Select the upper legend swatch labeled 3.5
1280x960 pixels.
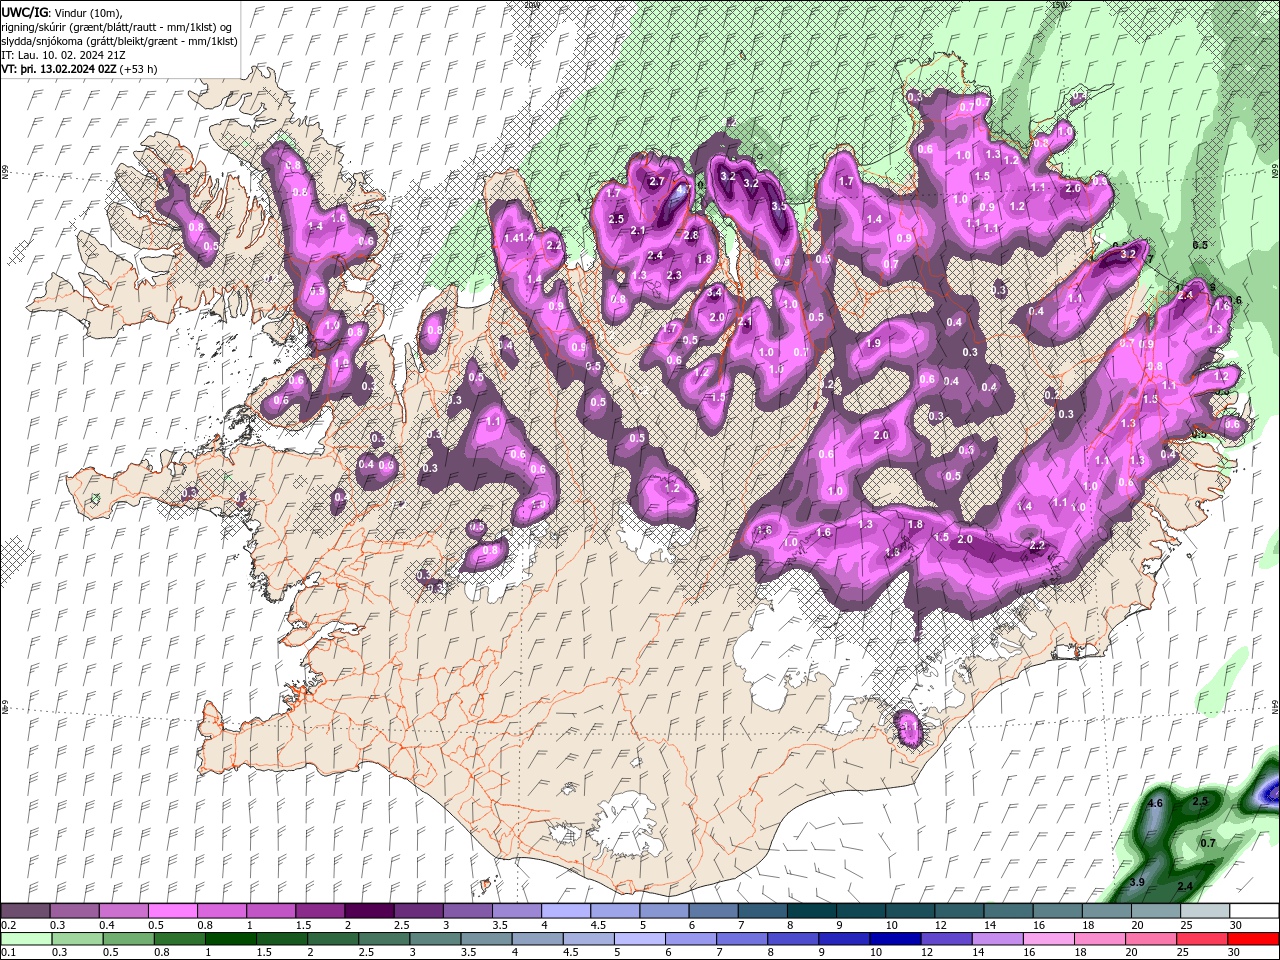pyautogui.click(x=516, y=911)
